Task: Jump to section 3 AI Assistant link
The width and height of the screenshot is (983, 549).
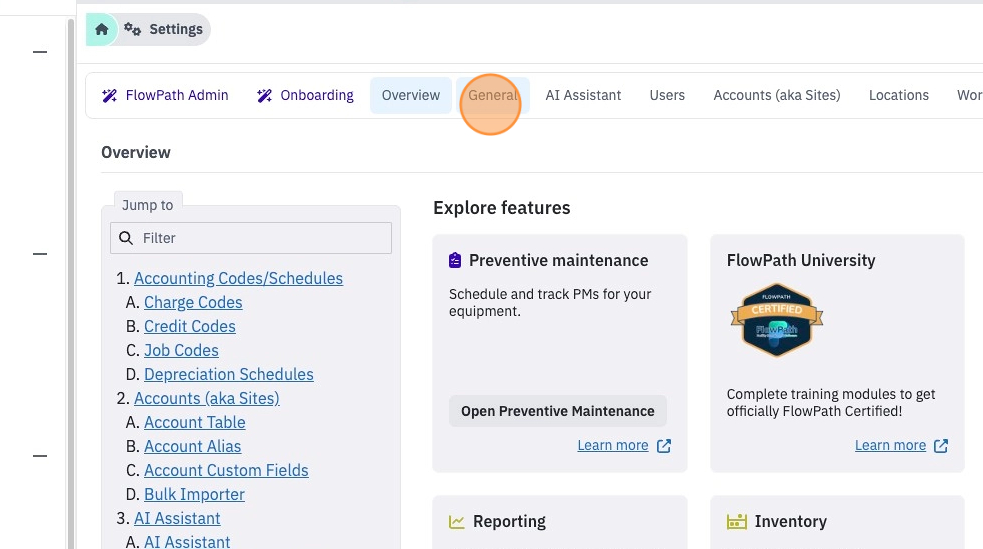Action: point(177,518)
